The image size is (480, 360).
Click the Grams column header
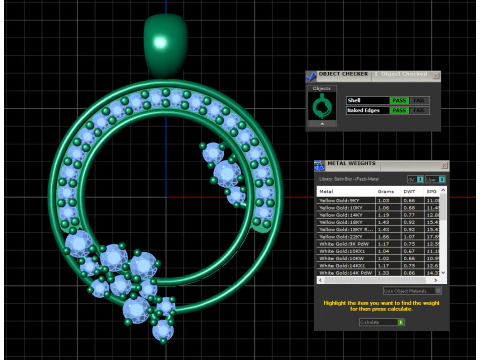388,192
